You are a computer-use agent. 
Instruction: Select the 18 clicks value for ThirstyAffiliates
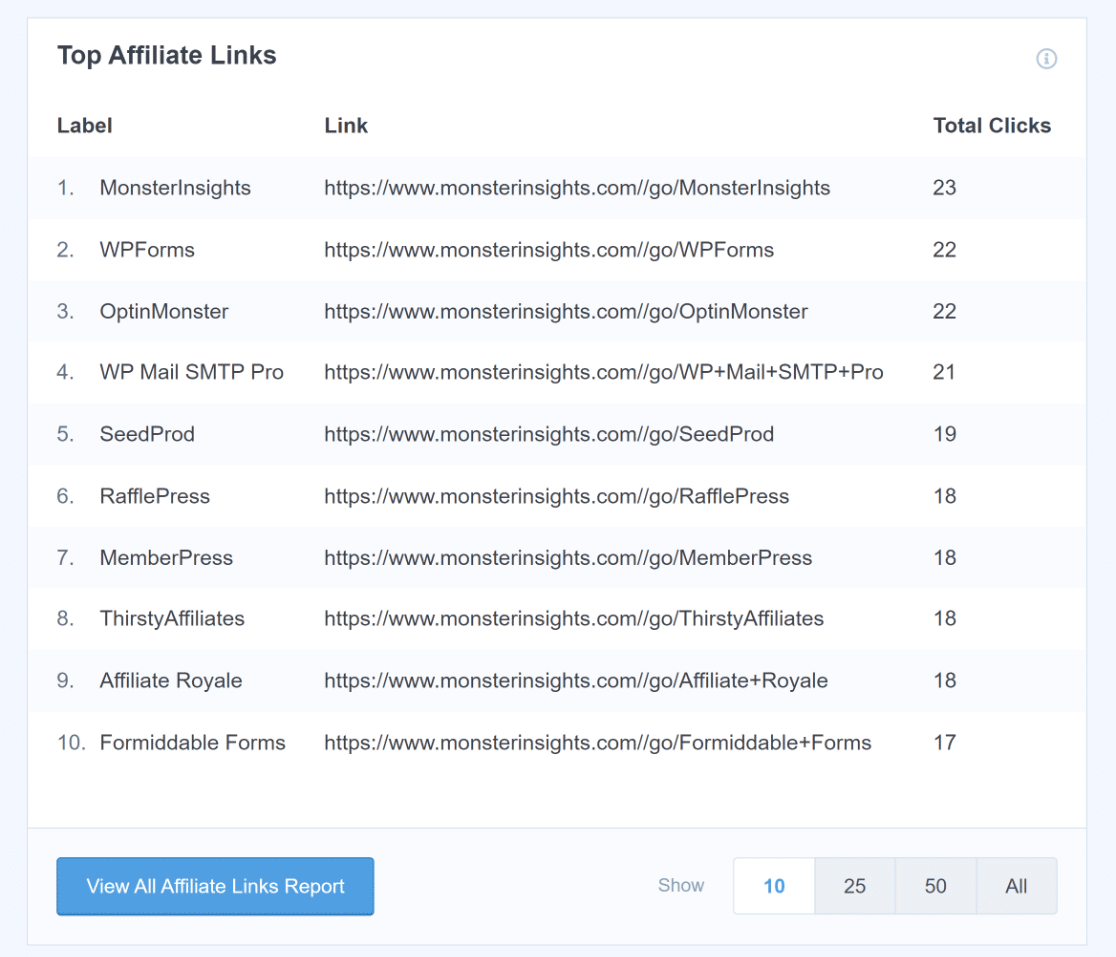(x=944, y=619)
